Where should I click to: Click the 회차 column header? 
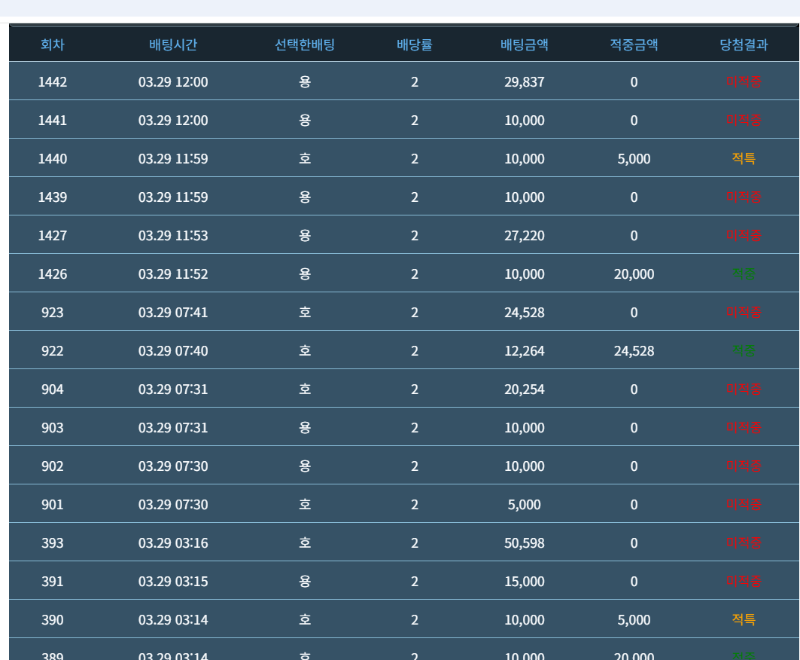(52, 45)
